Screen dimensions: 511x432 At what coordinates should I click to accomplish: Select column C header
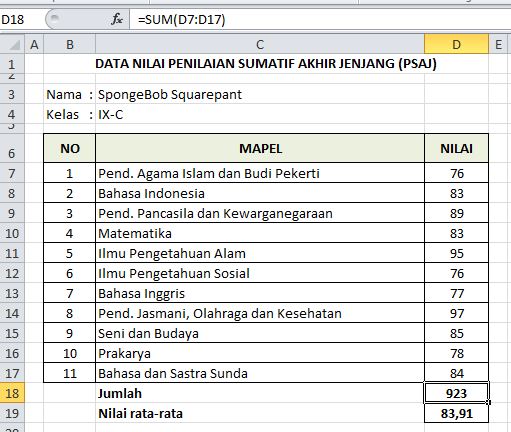coord(260,44)
